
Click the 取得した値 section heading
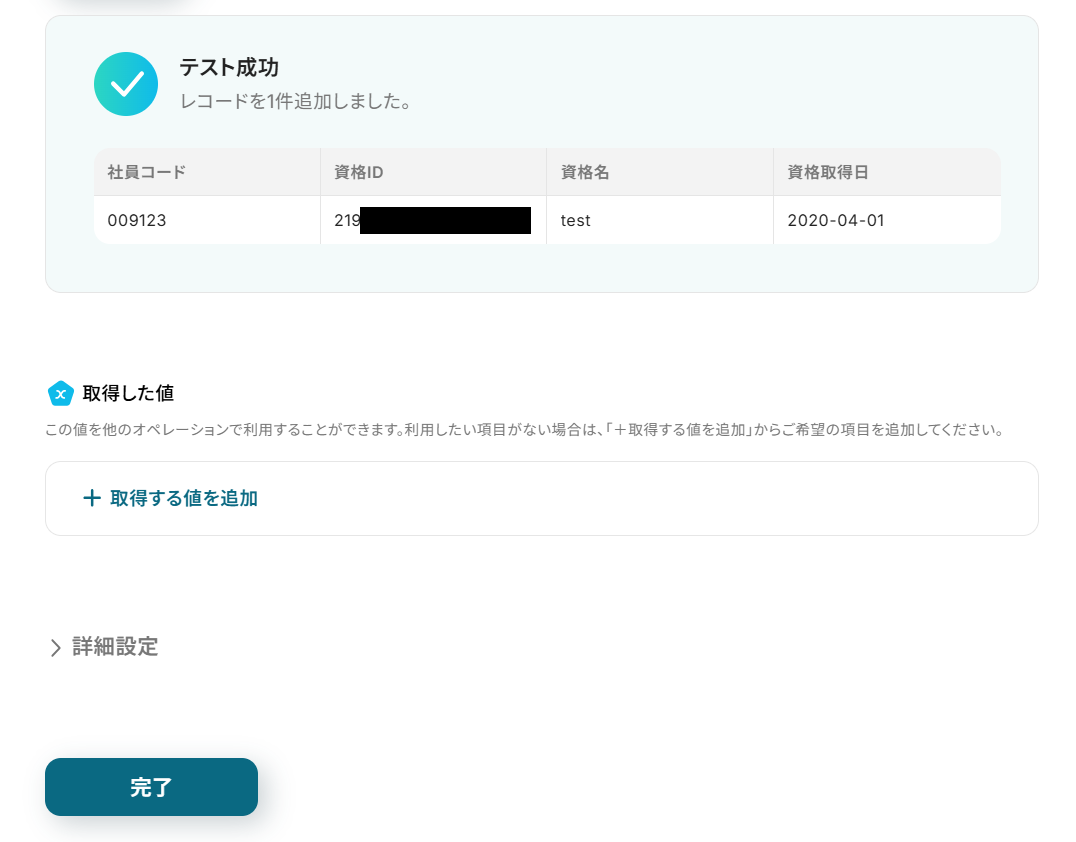coord(128,393)
